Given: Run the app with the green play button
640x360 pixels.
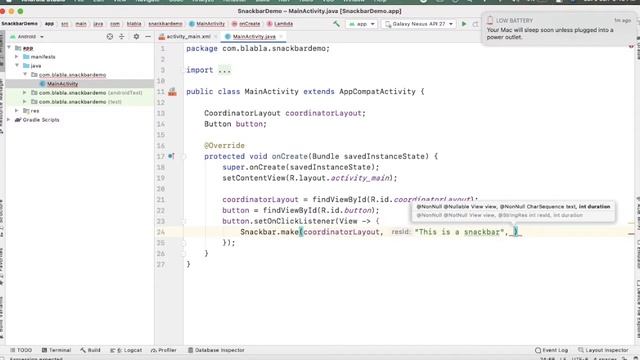Looking at the screenshot, I should [x=464, y=24].
